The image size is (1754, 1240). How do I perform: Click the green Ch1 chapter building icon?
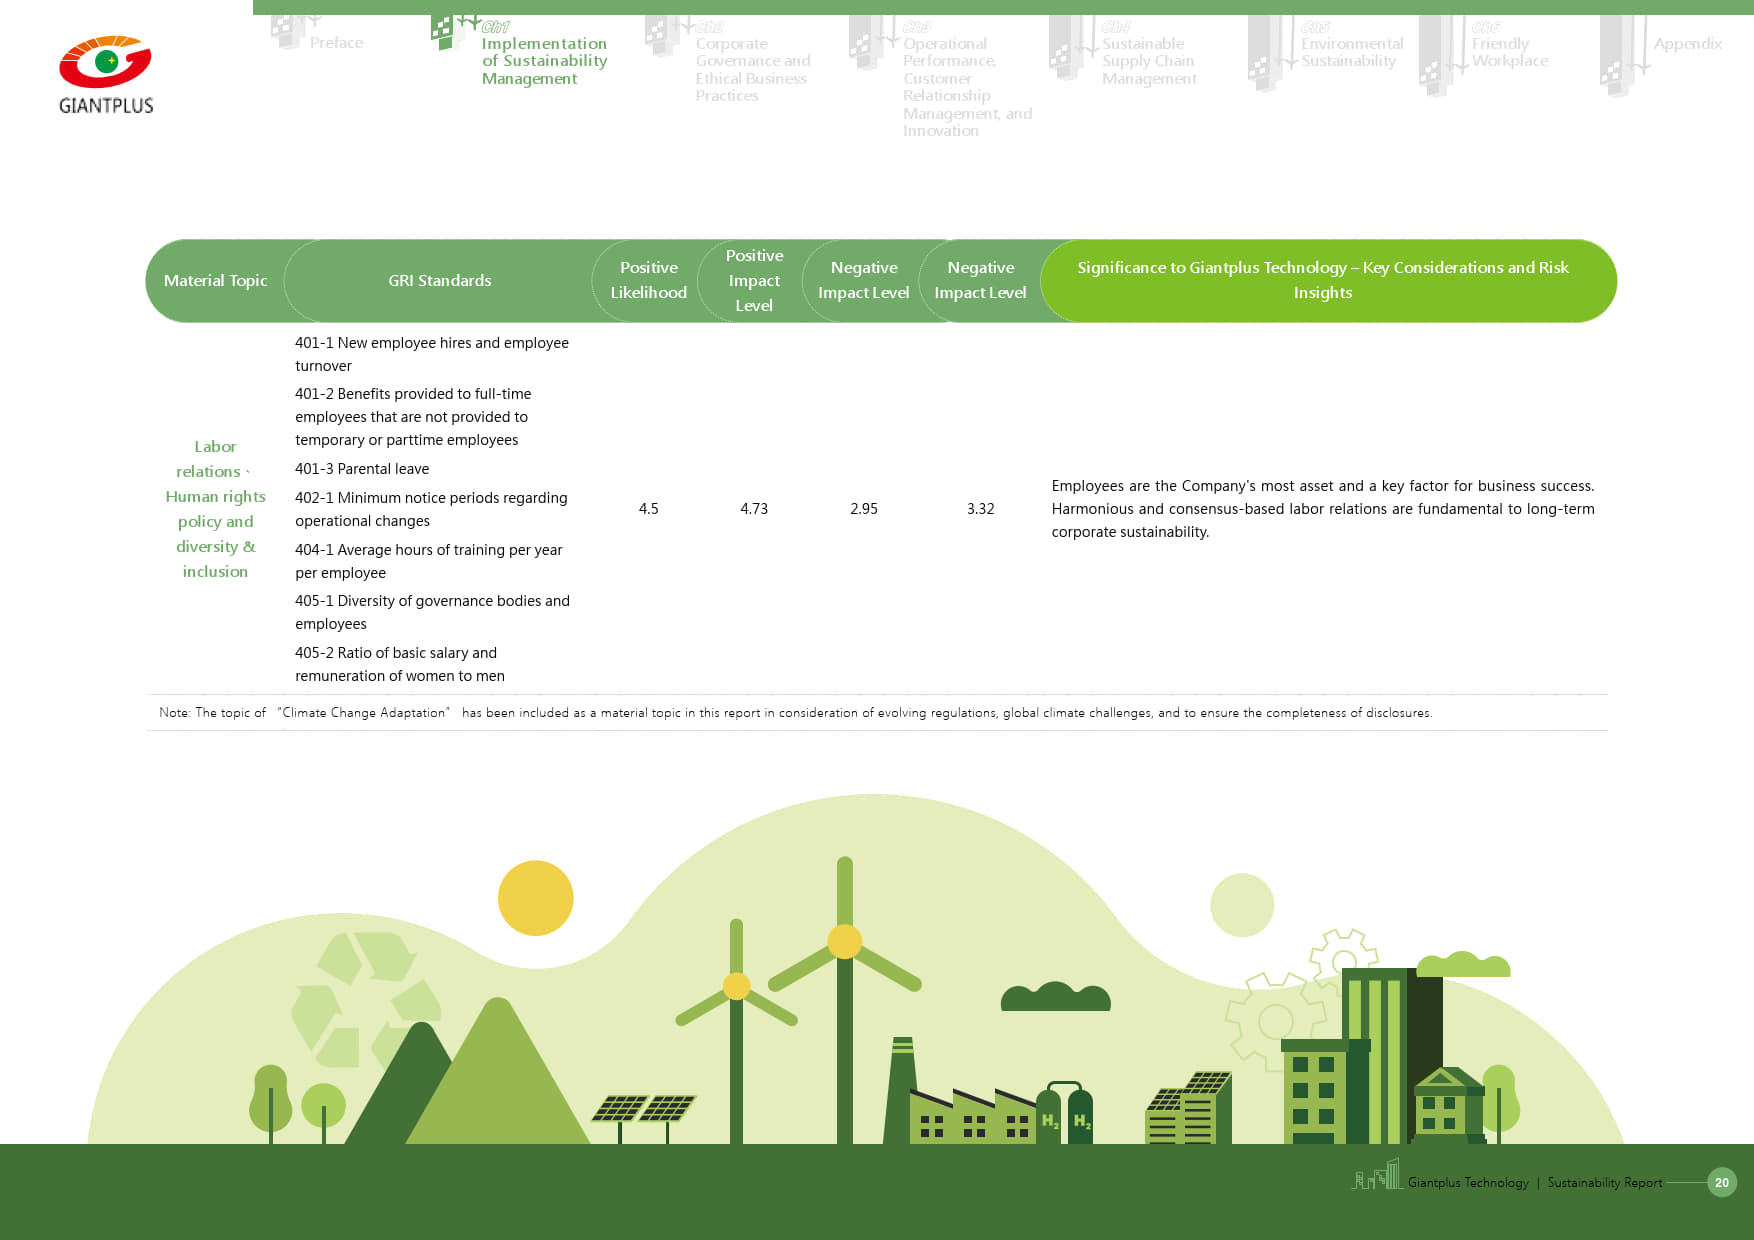[445, 32]
